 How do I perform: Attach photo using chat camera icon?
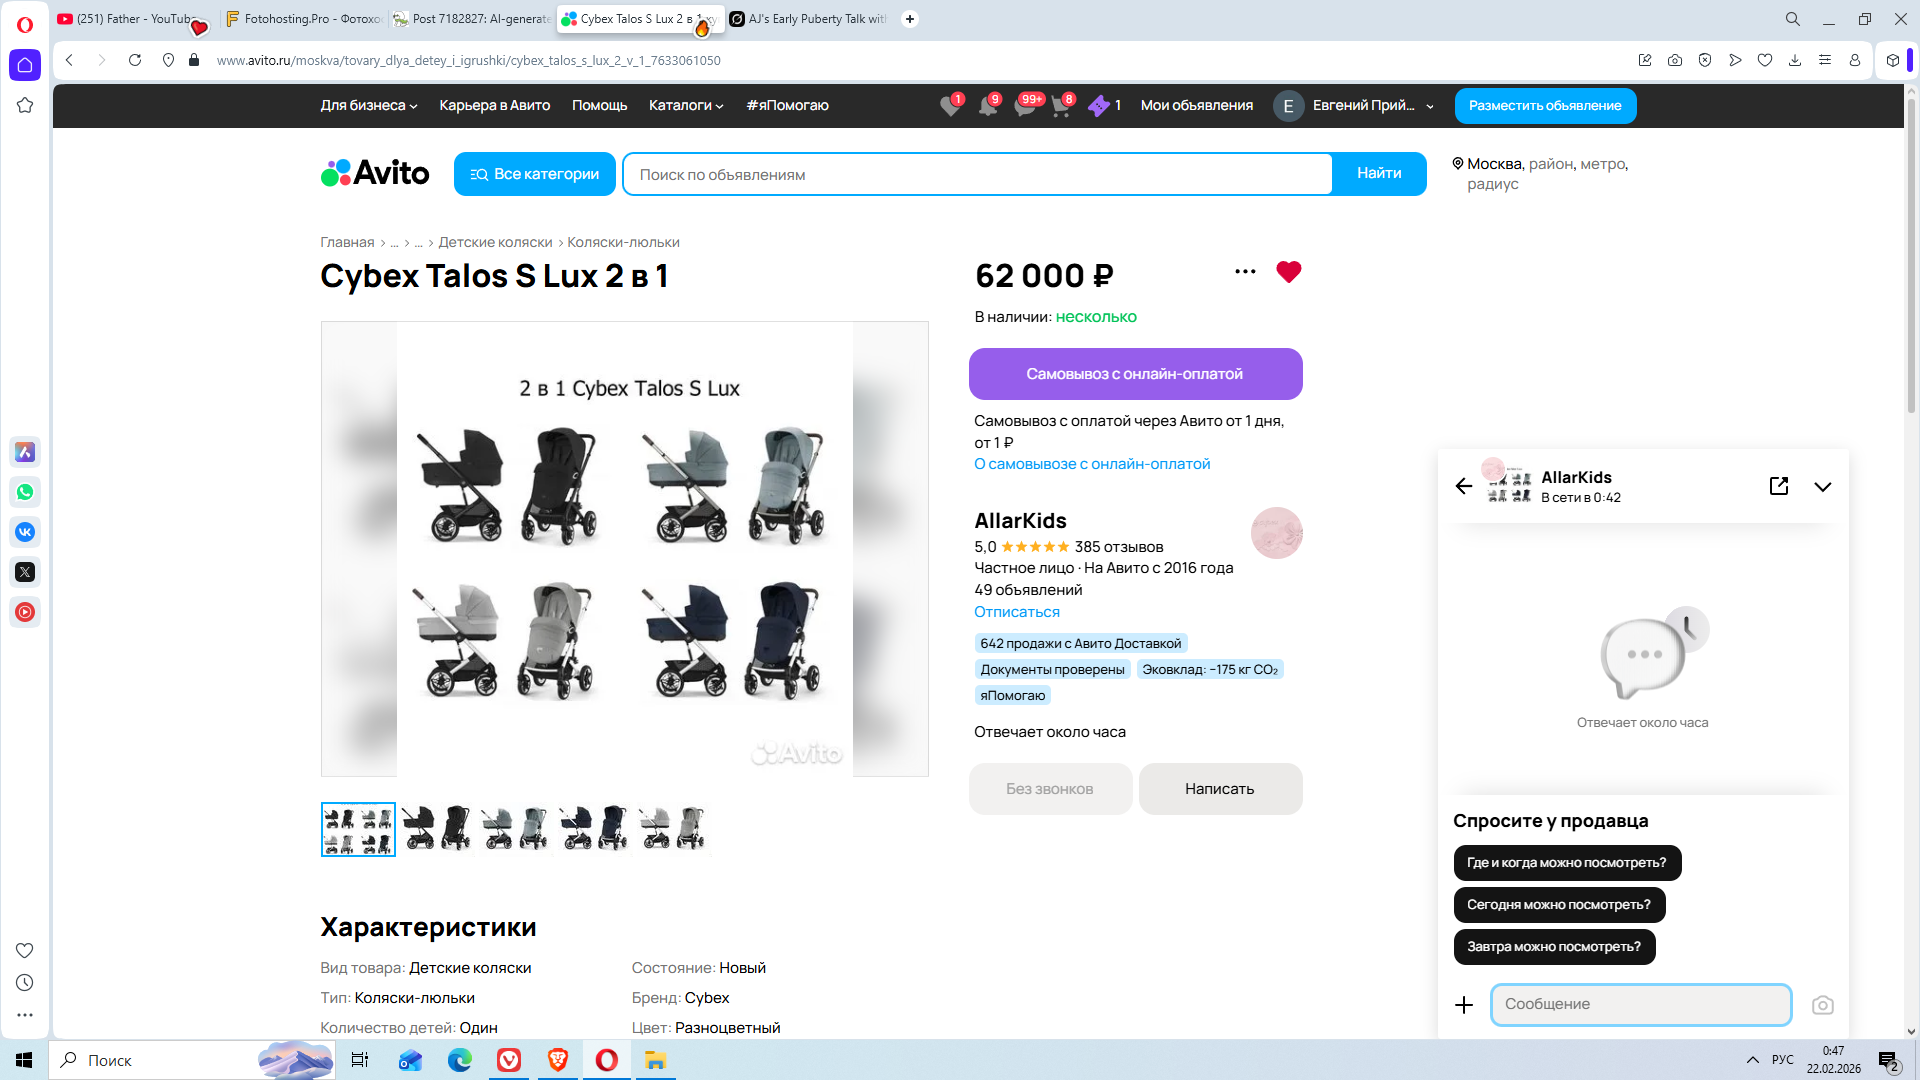1822,1005
